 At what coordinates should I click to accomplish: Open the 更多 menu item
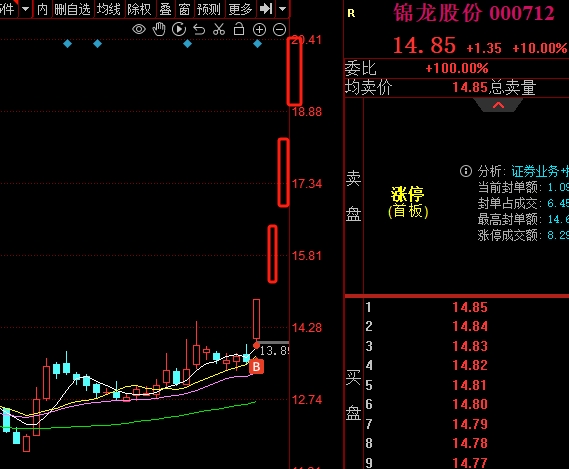click(x=240, y=9)
